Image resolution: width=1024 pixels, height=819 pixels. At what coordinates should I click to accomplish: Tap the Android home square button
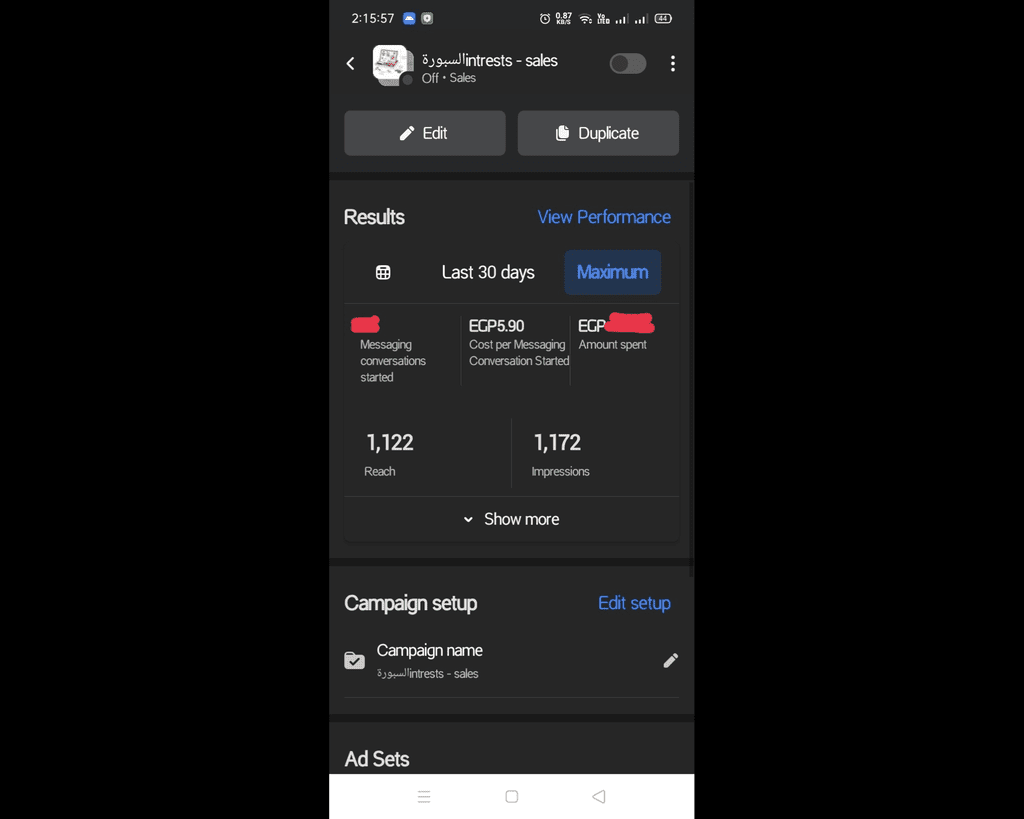click(512, 796)
